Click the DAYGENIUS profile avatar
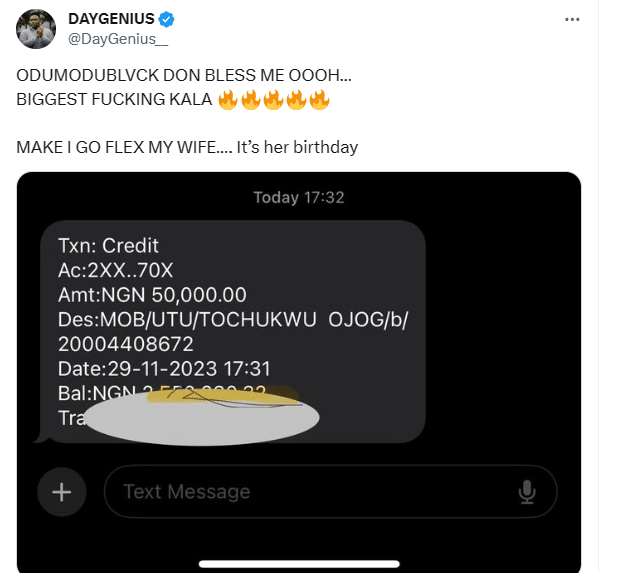 (36, 29)
